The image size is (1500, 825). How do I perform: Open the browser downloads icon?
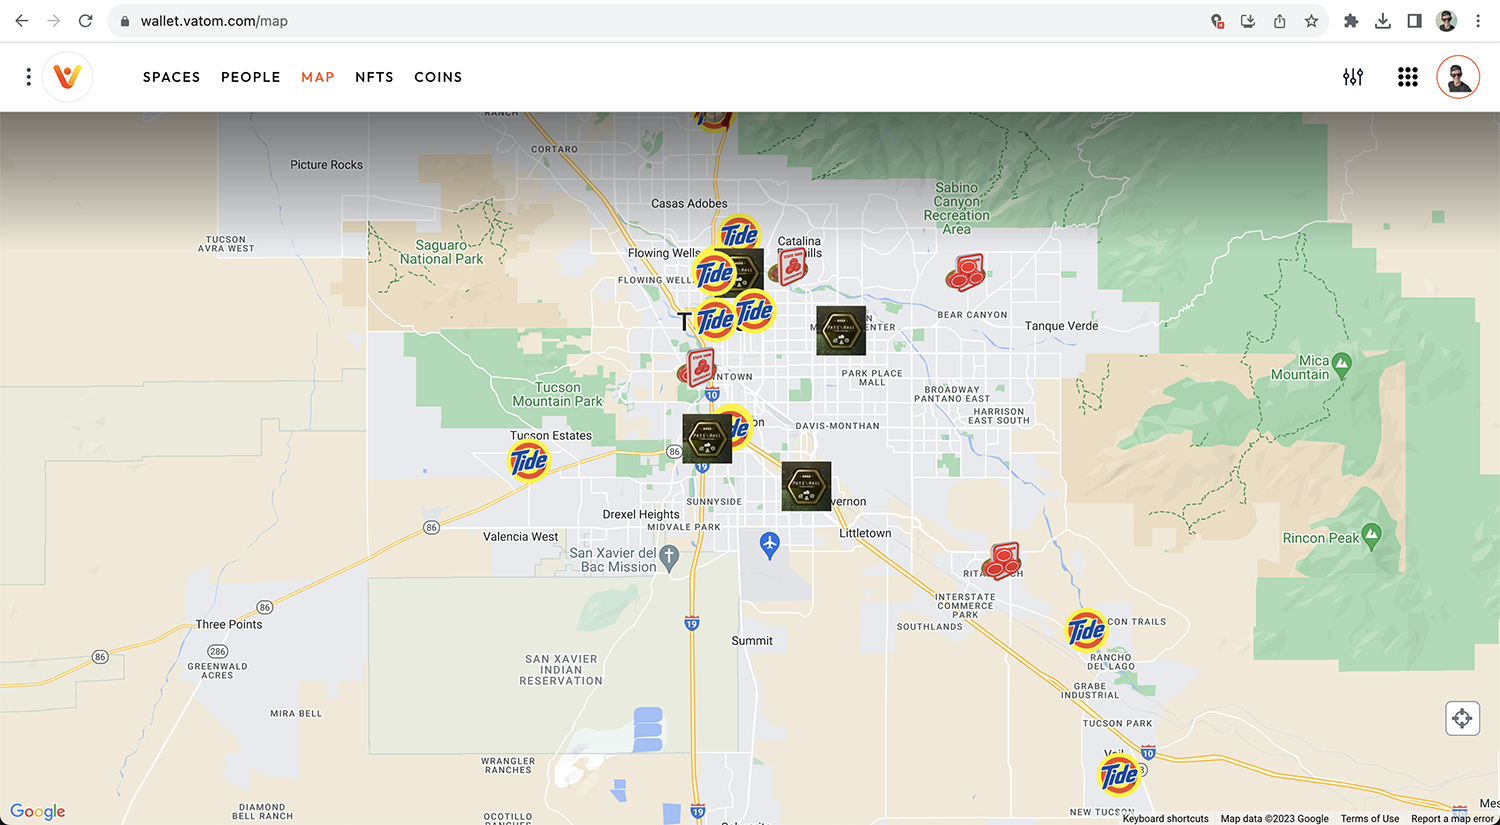(x=1383, y=21)
